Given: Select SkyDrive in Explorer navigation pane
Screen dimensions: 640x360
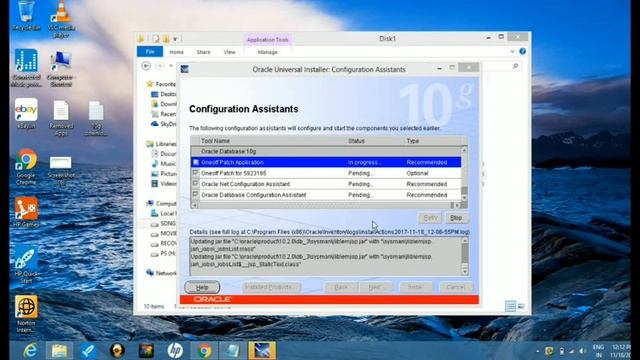Looking at the screenshot, I should click(164, 124).
